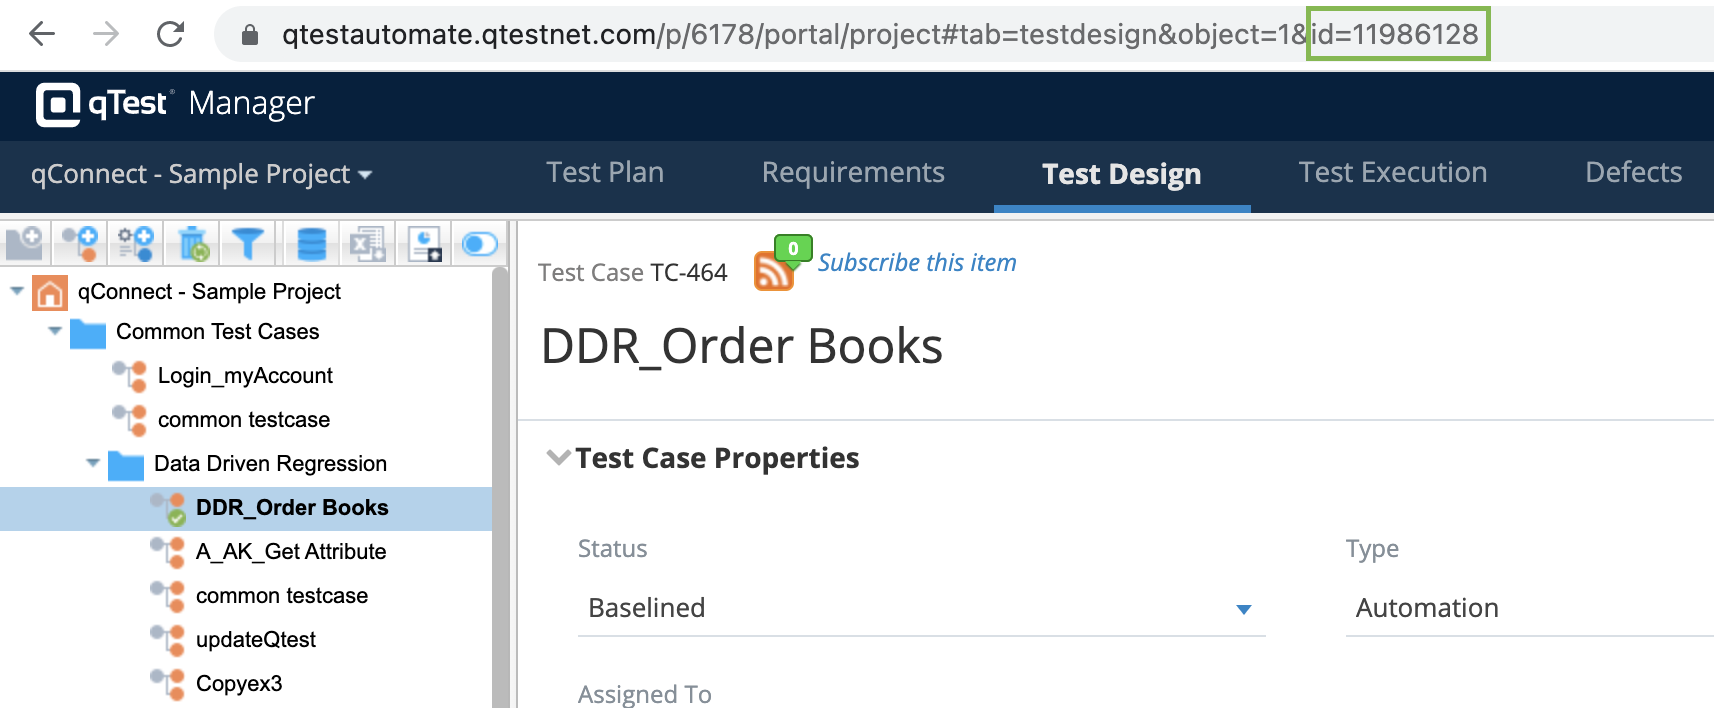The image size is (1714, 708).
Task: Switch the blue toggle in the tree toolbar
Action: (x=480, y=243)
